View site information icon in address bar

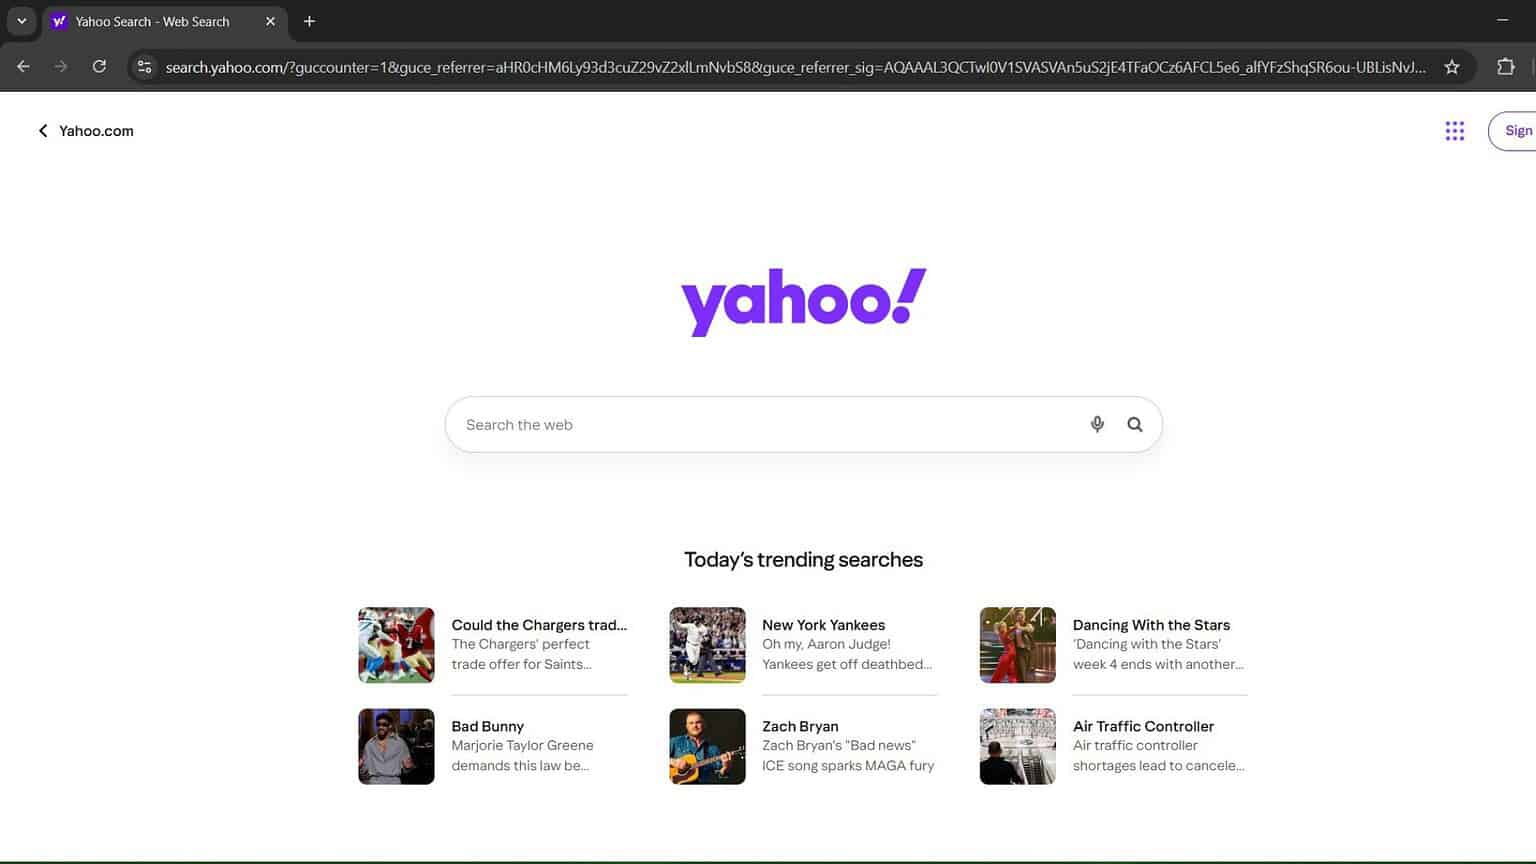tap(145, 67)
